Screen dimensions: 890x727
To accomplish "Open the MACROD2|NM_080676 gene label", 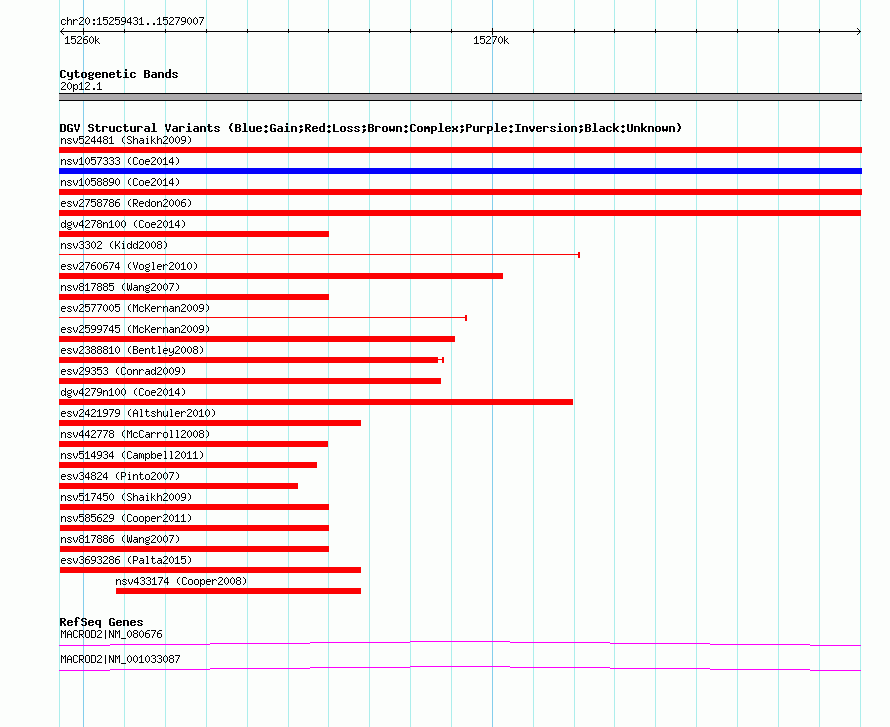I will (111, 634).
